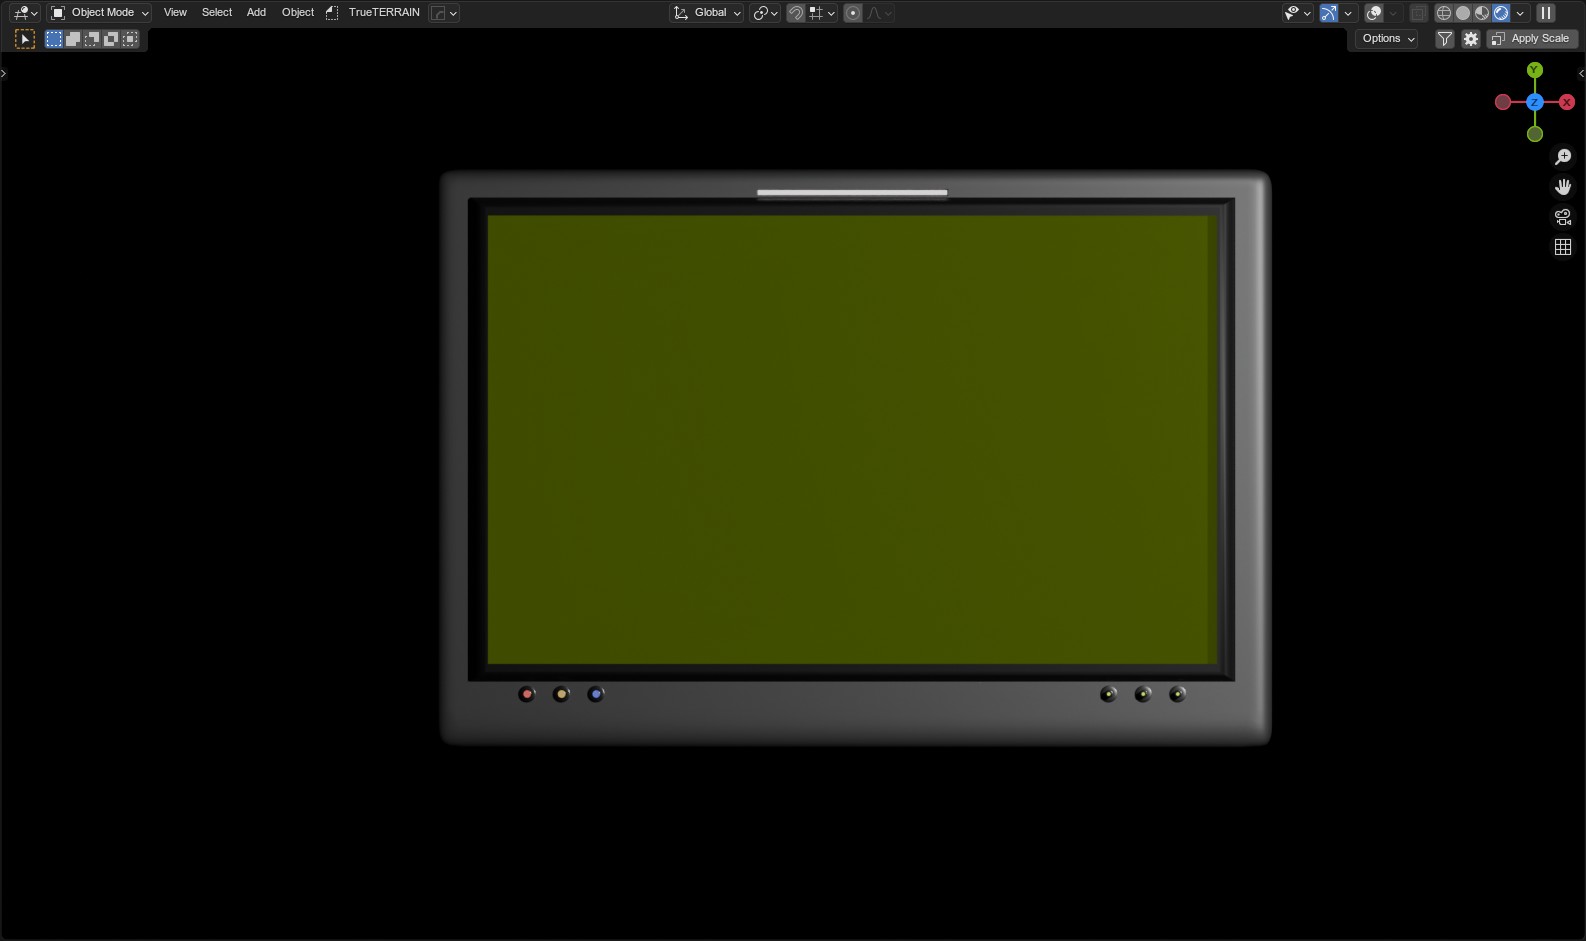
Task: Switch to material preview shading
Action: [x=1481, y=13]
